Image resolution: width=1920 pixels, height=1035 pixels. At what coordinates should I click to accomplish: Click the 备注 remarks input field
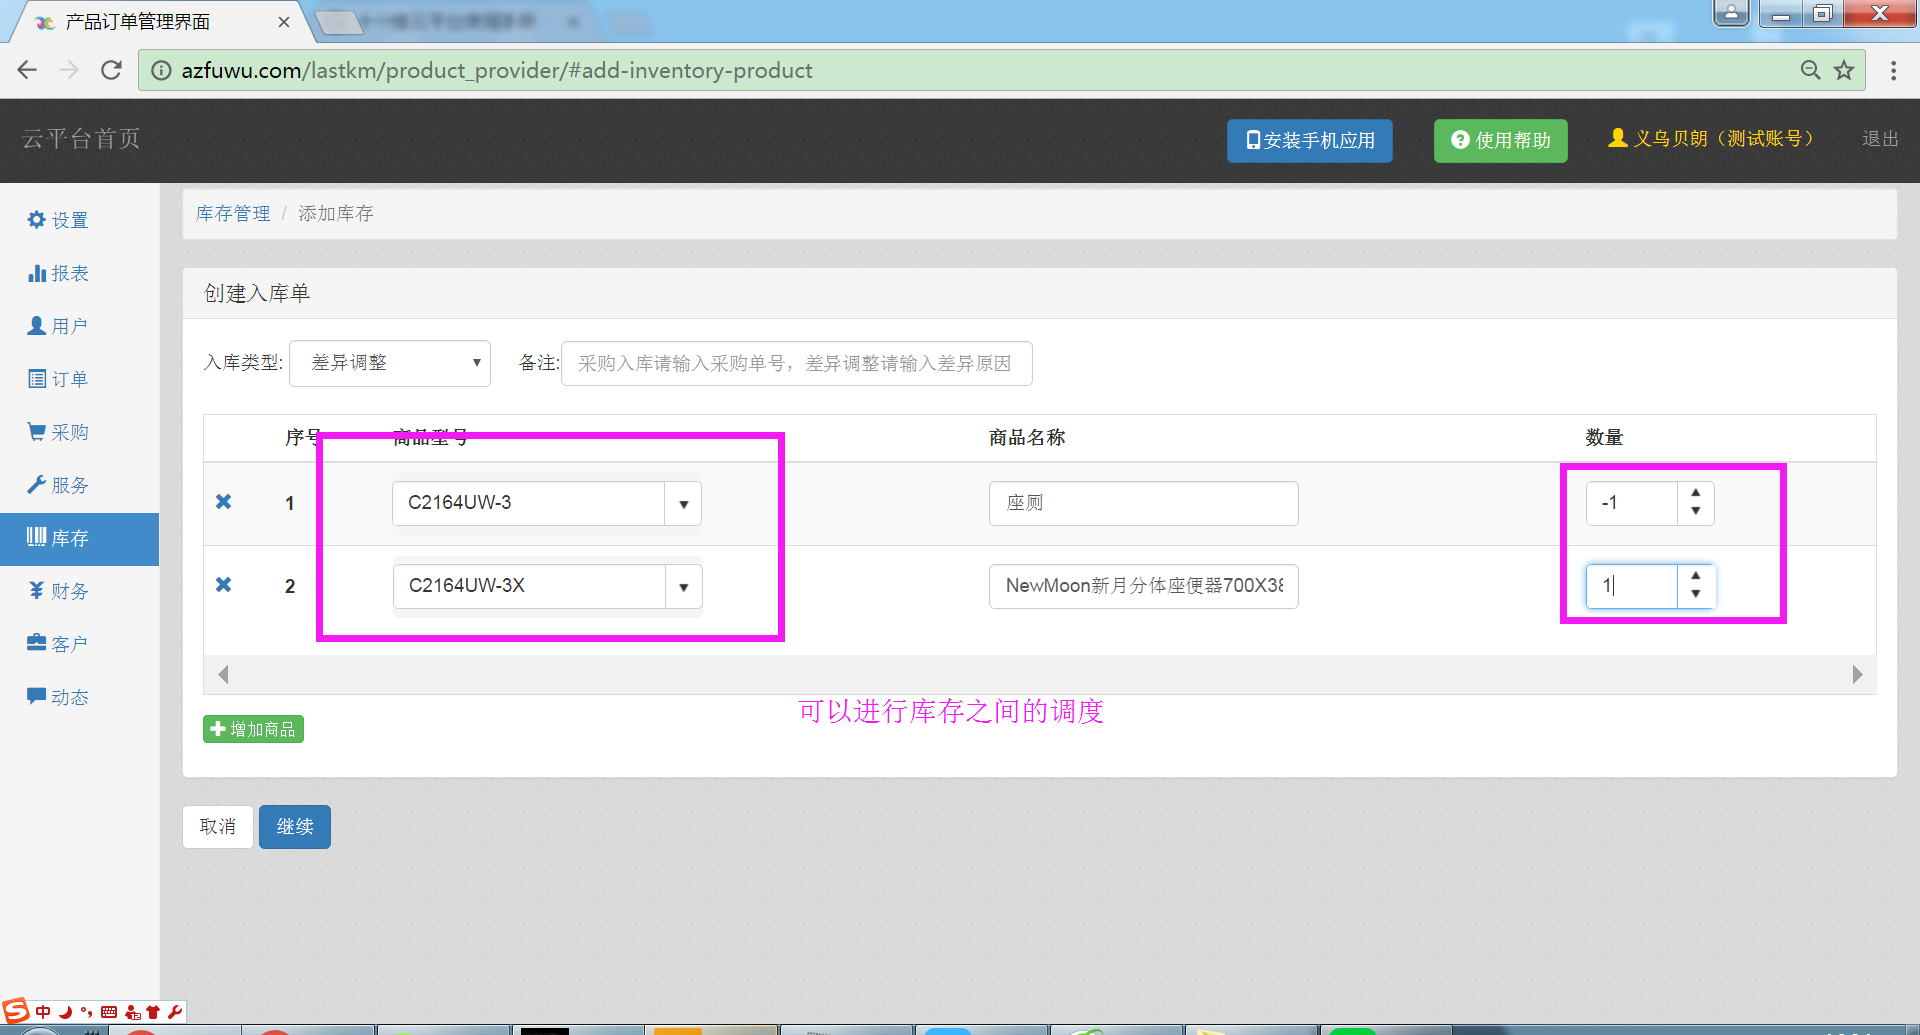(x=797, y=364)
